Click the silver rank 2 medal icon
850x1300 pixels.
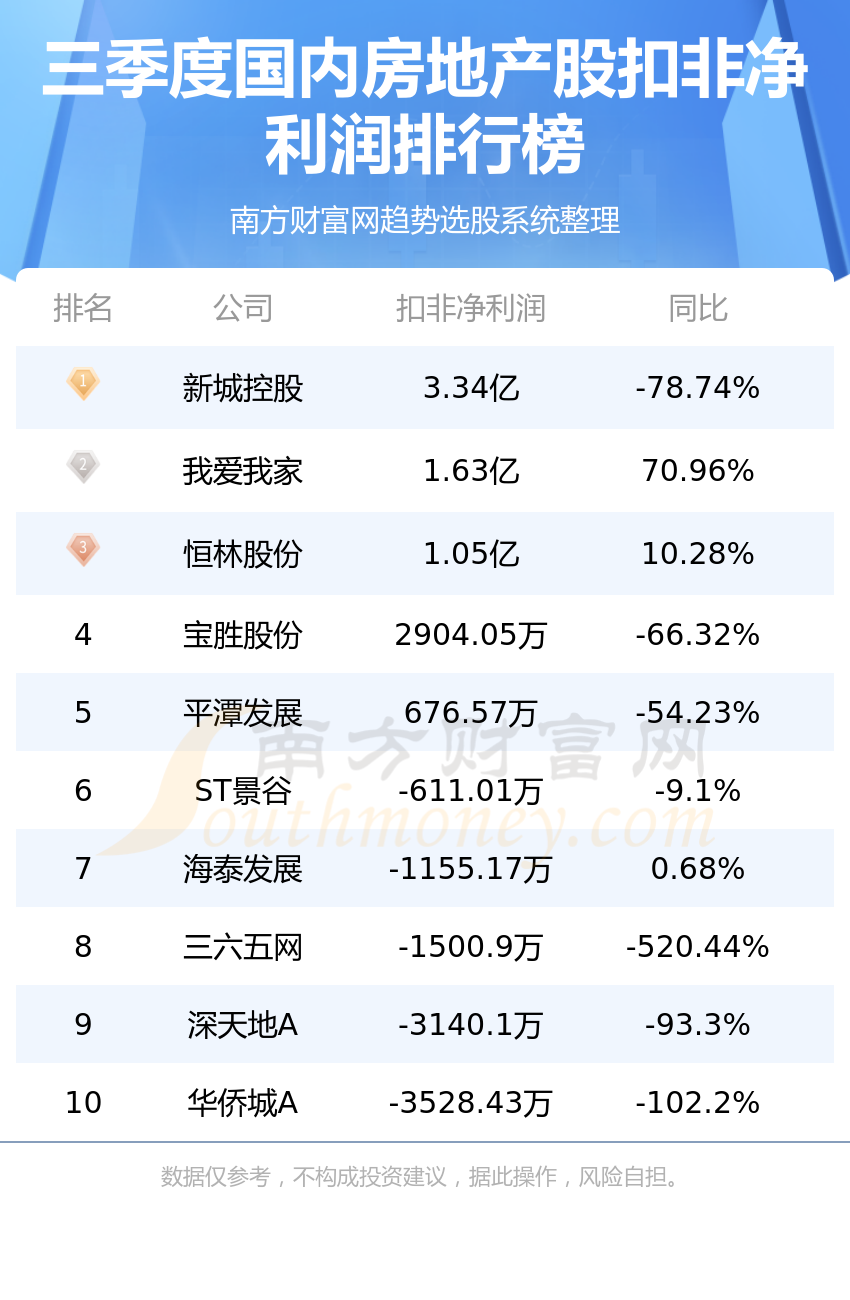[83, 467]
